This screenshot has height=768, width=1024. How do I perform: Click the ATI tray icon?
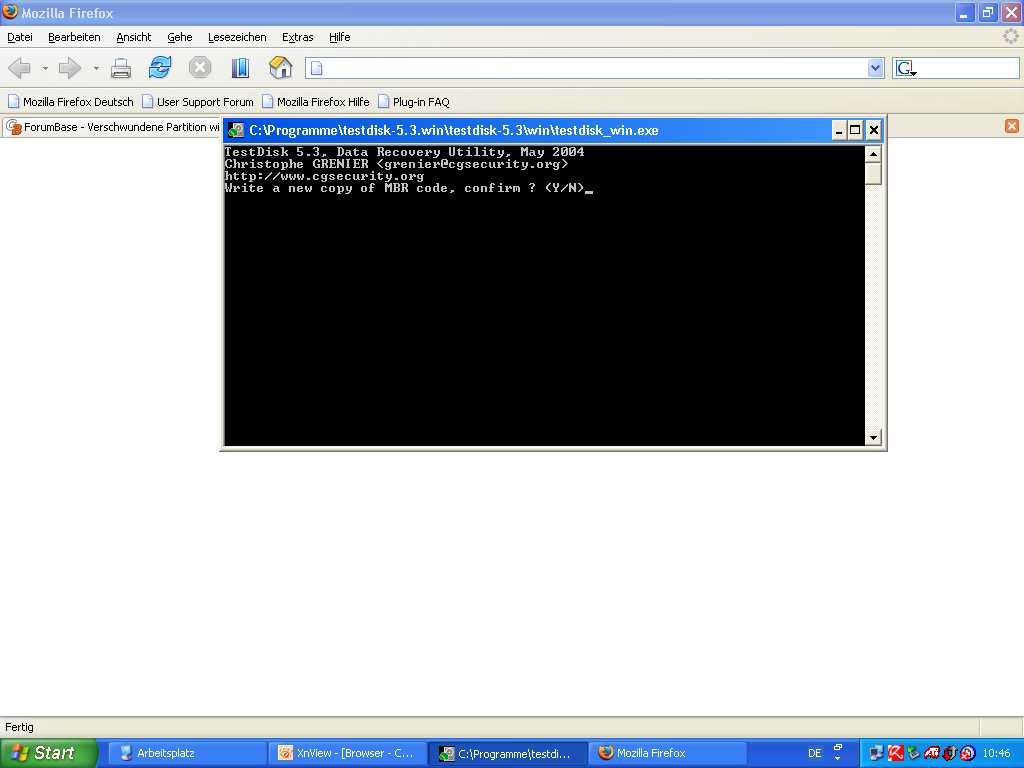(x=931, y=753)
